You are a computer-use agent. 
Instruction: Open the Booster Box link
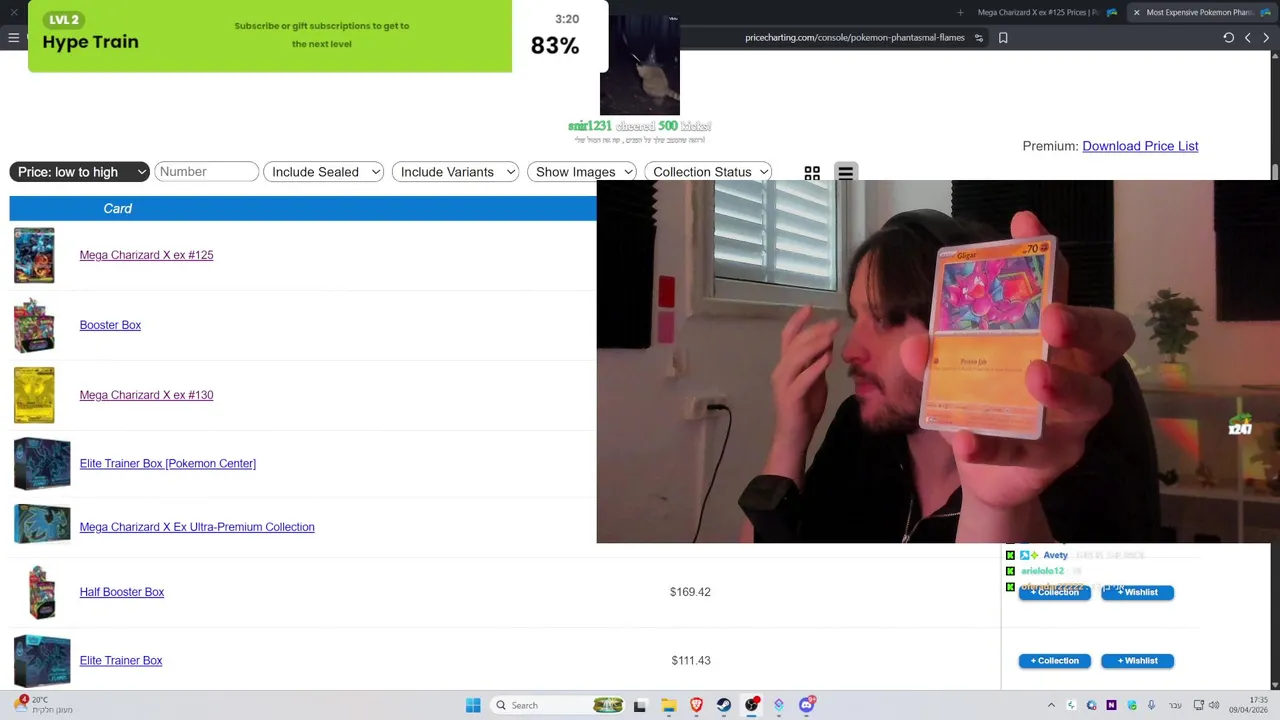(110, 325)
